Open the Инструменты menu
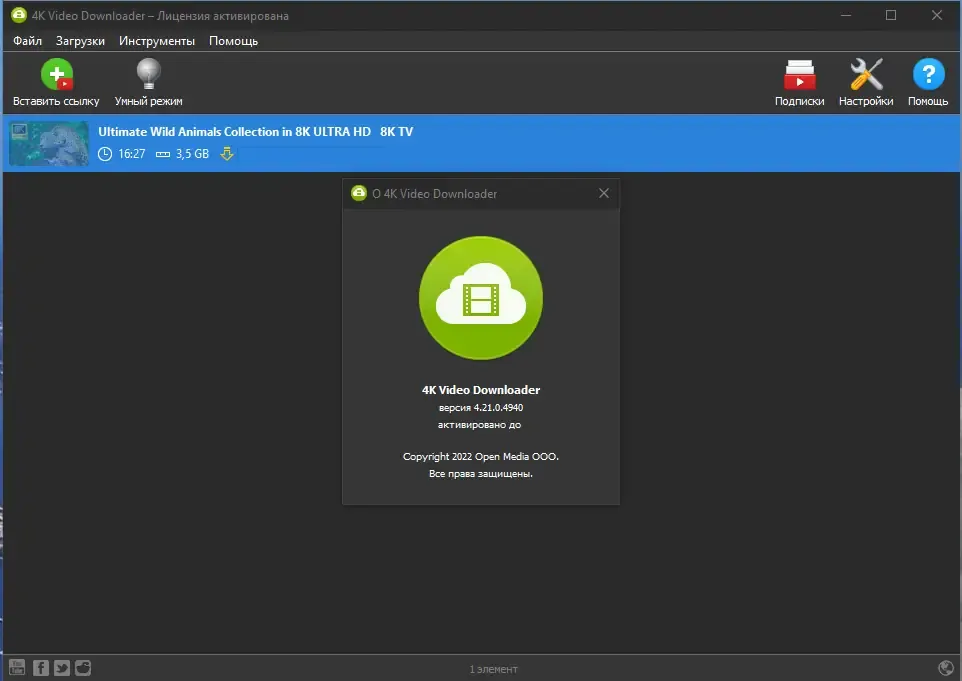This screenshot has height=681, width=962. (157, 41)
